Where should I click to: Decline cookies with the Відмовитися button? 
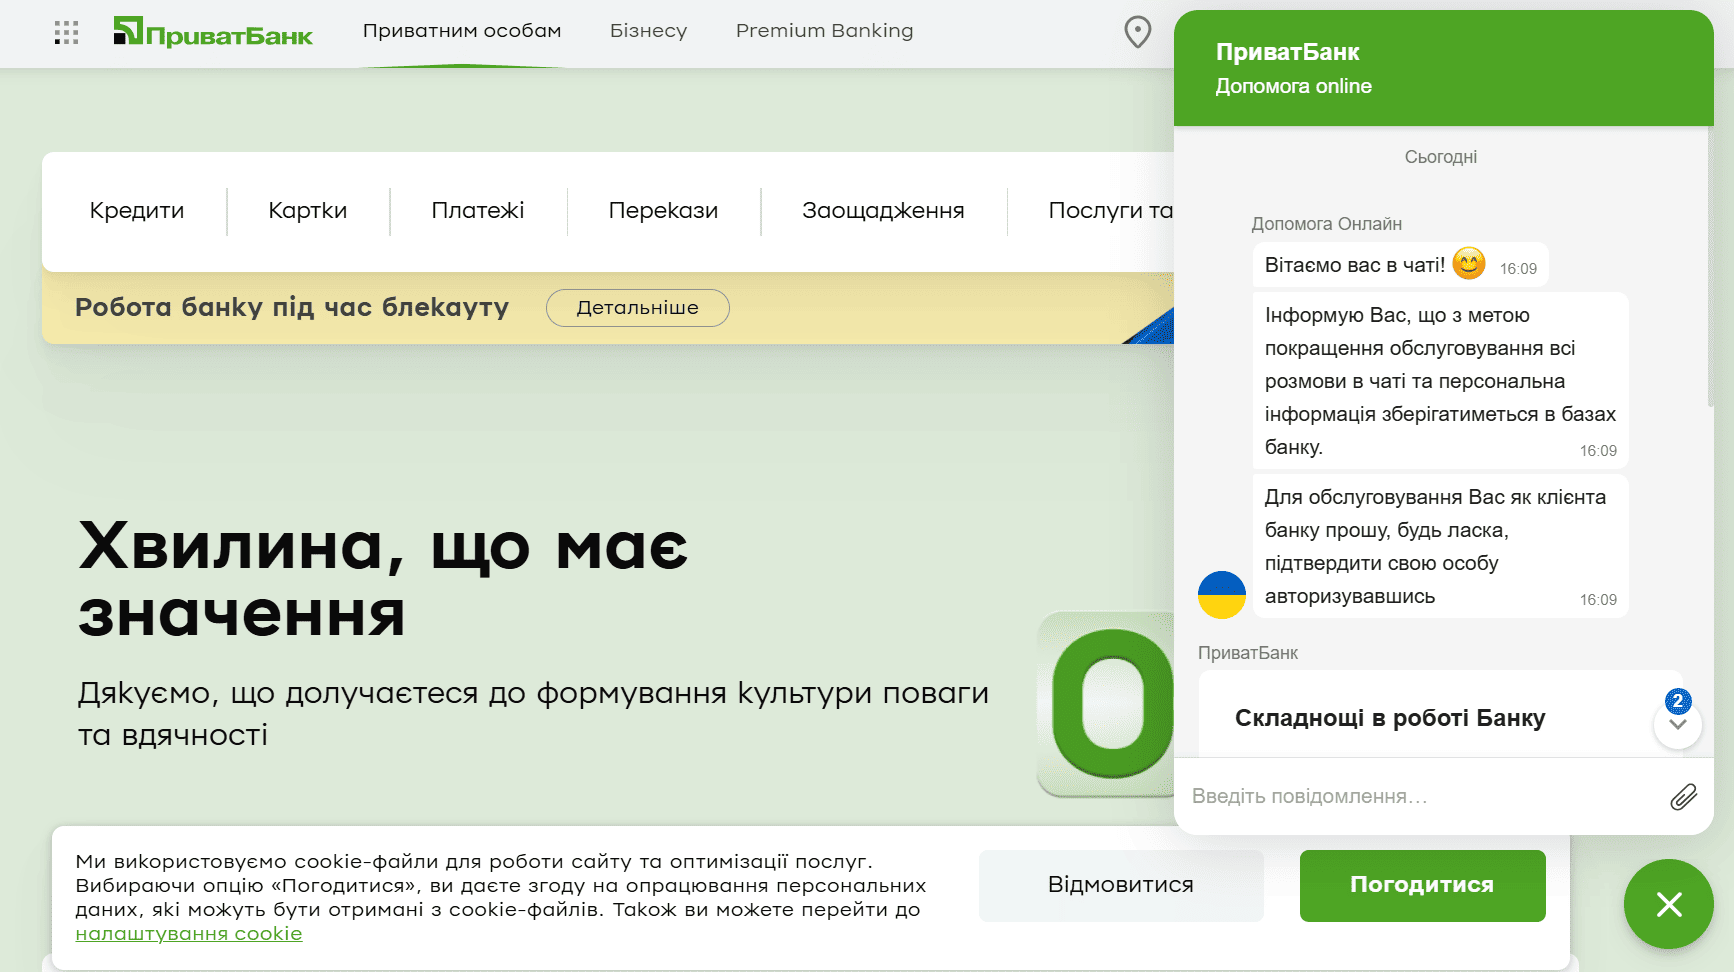click(x=1120, y=885)
